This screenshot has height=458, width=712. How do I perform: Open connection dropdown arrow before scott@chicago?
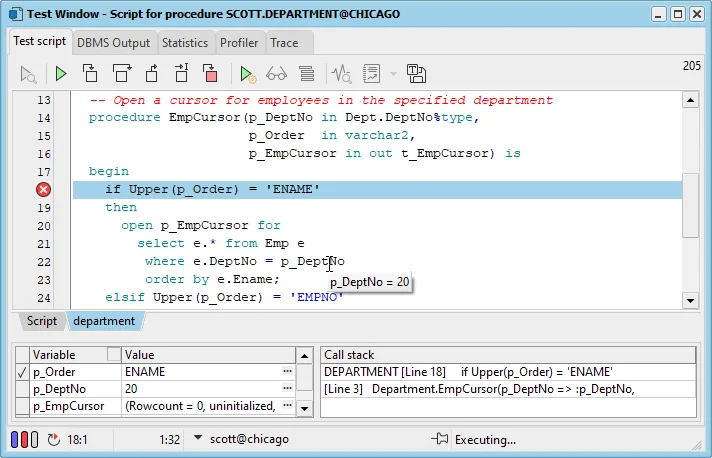tap(198, 438)
